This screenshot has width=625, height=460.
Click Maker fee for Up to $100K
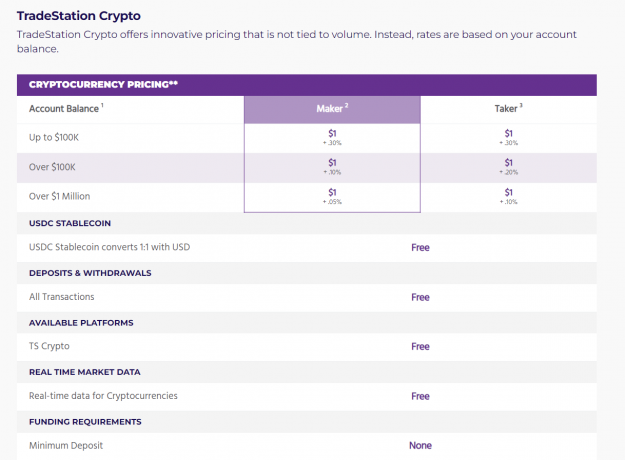pos(332,138)
